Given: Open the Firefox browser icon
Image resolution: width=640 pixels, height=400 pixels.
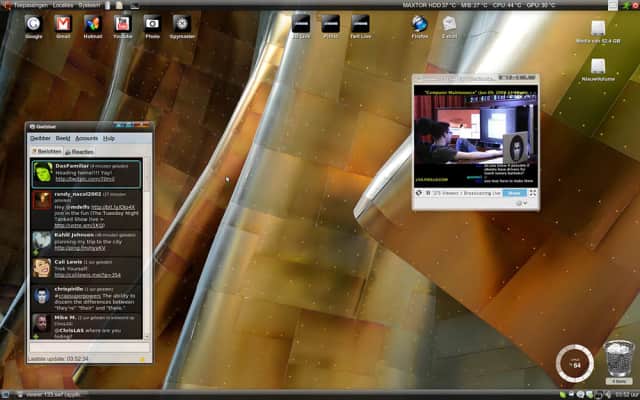Looking at the screenshot, I should (420, 23).
